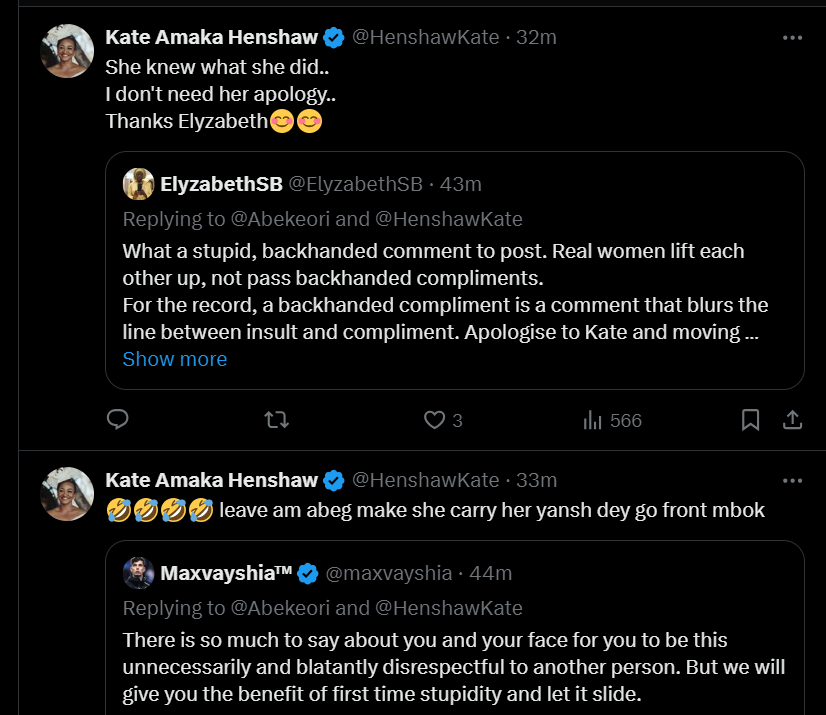Open the more options menu on Kate's second tweet
The image size is (826, 715).
click(x=793, y=479)
